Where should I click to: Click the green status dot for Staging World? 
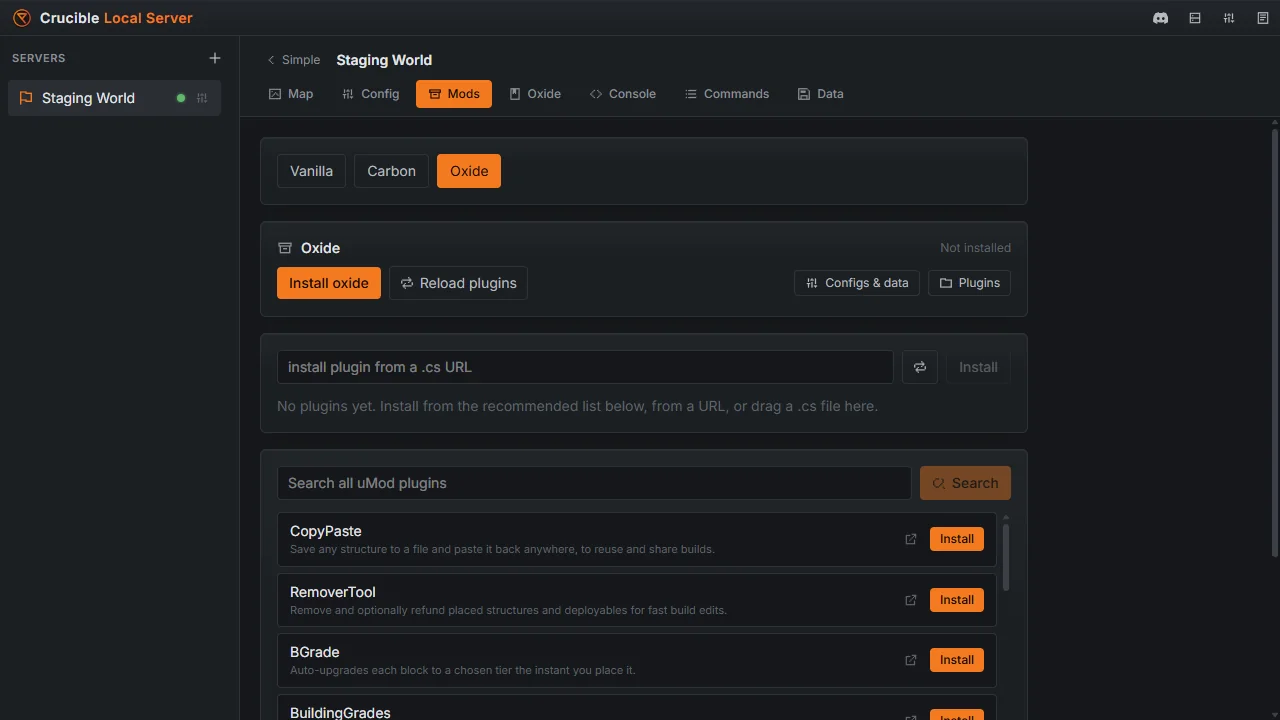click(x=181, y=98)
